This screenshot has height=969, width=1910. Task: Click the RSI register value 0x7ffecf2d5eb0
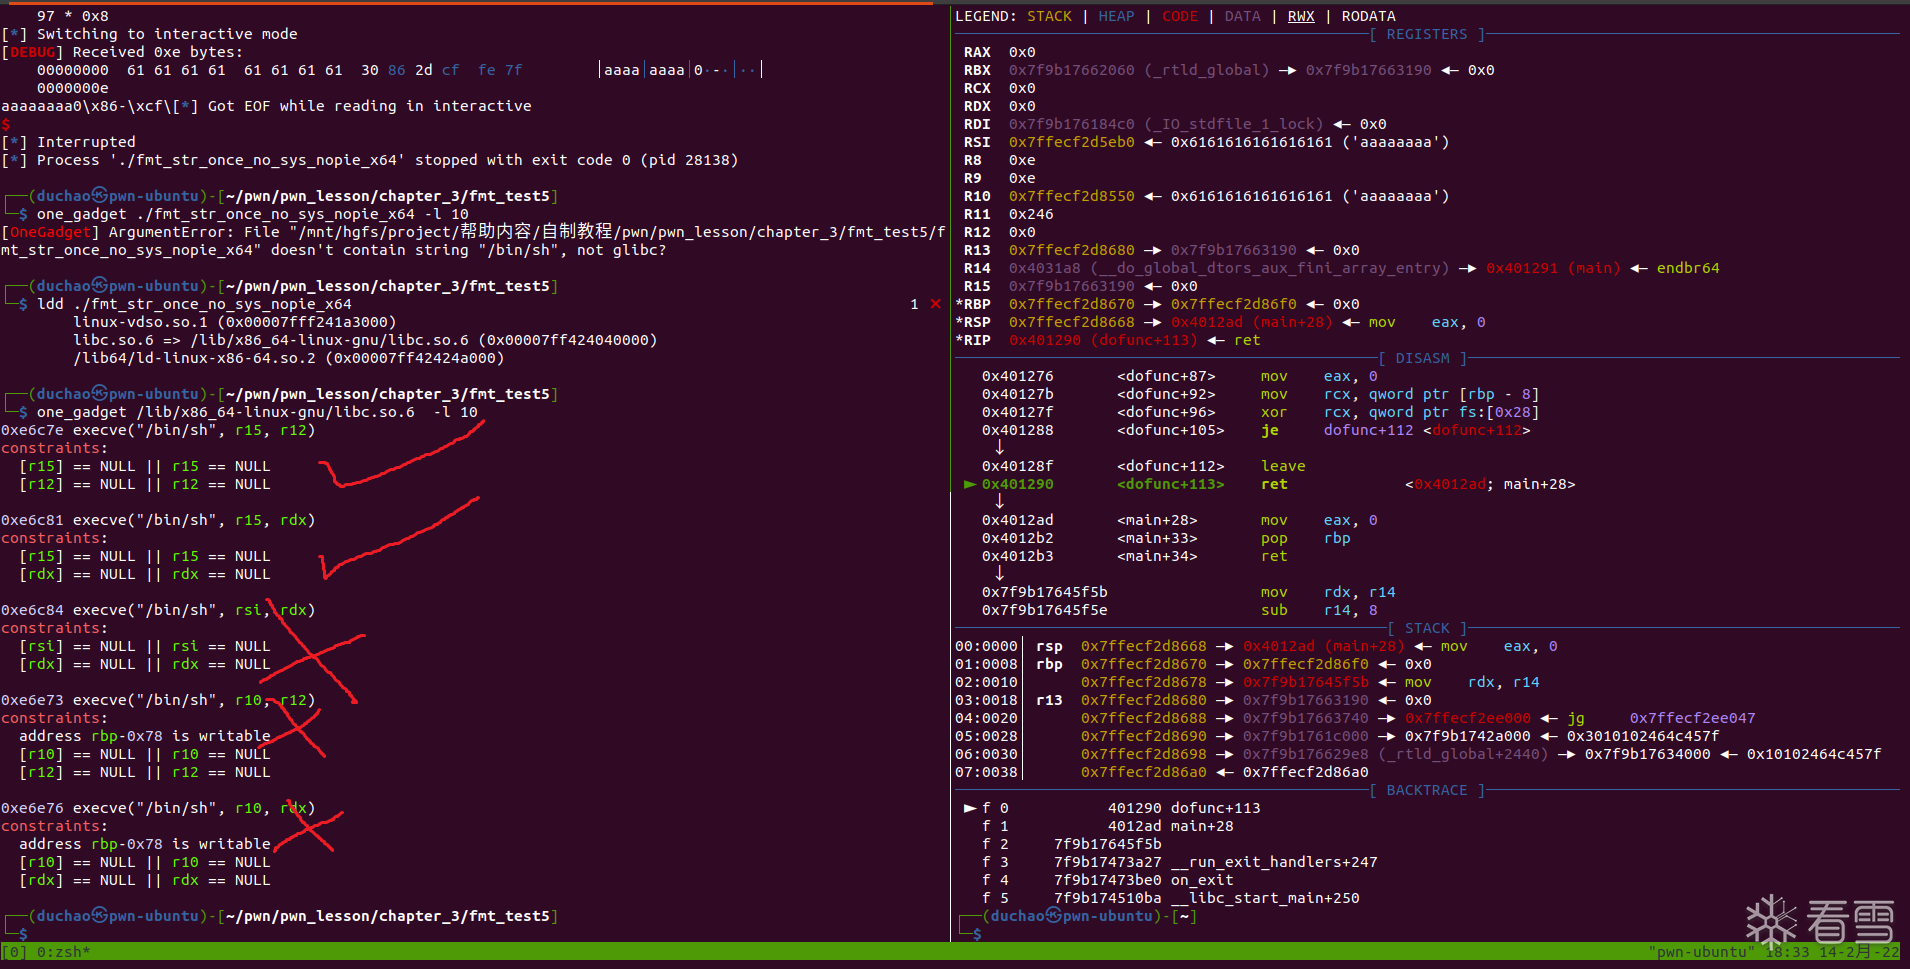pyautogui.click(x=1071, y=142)
